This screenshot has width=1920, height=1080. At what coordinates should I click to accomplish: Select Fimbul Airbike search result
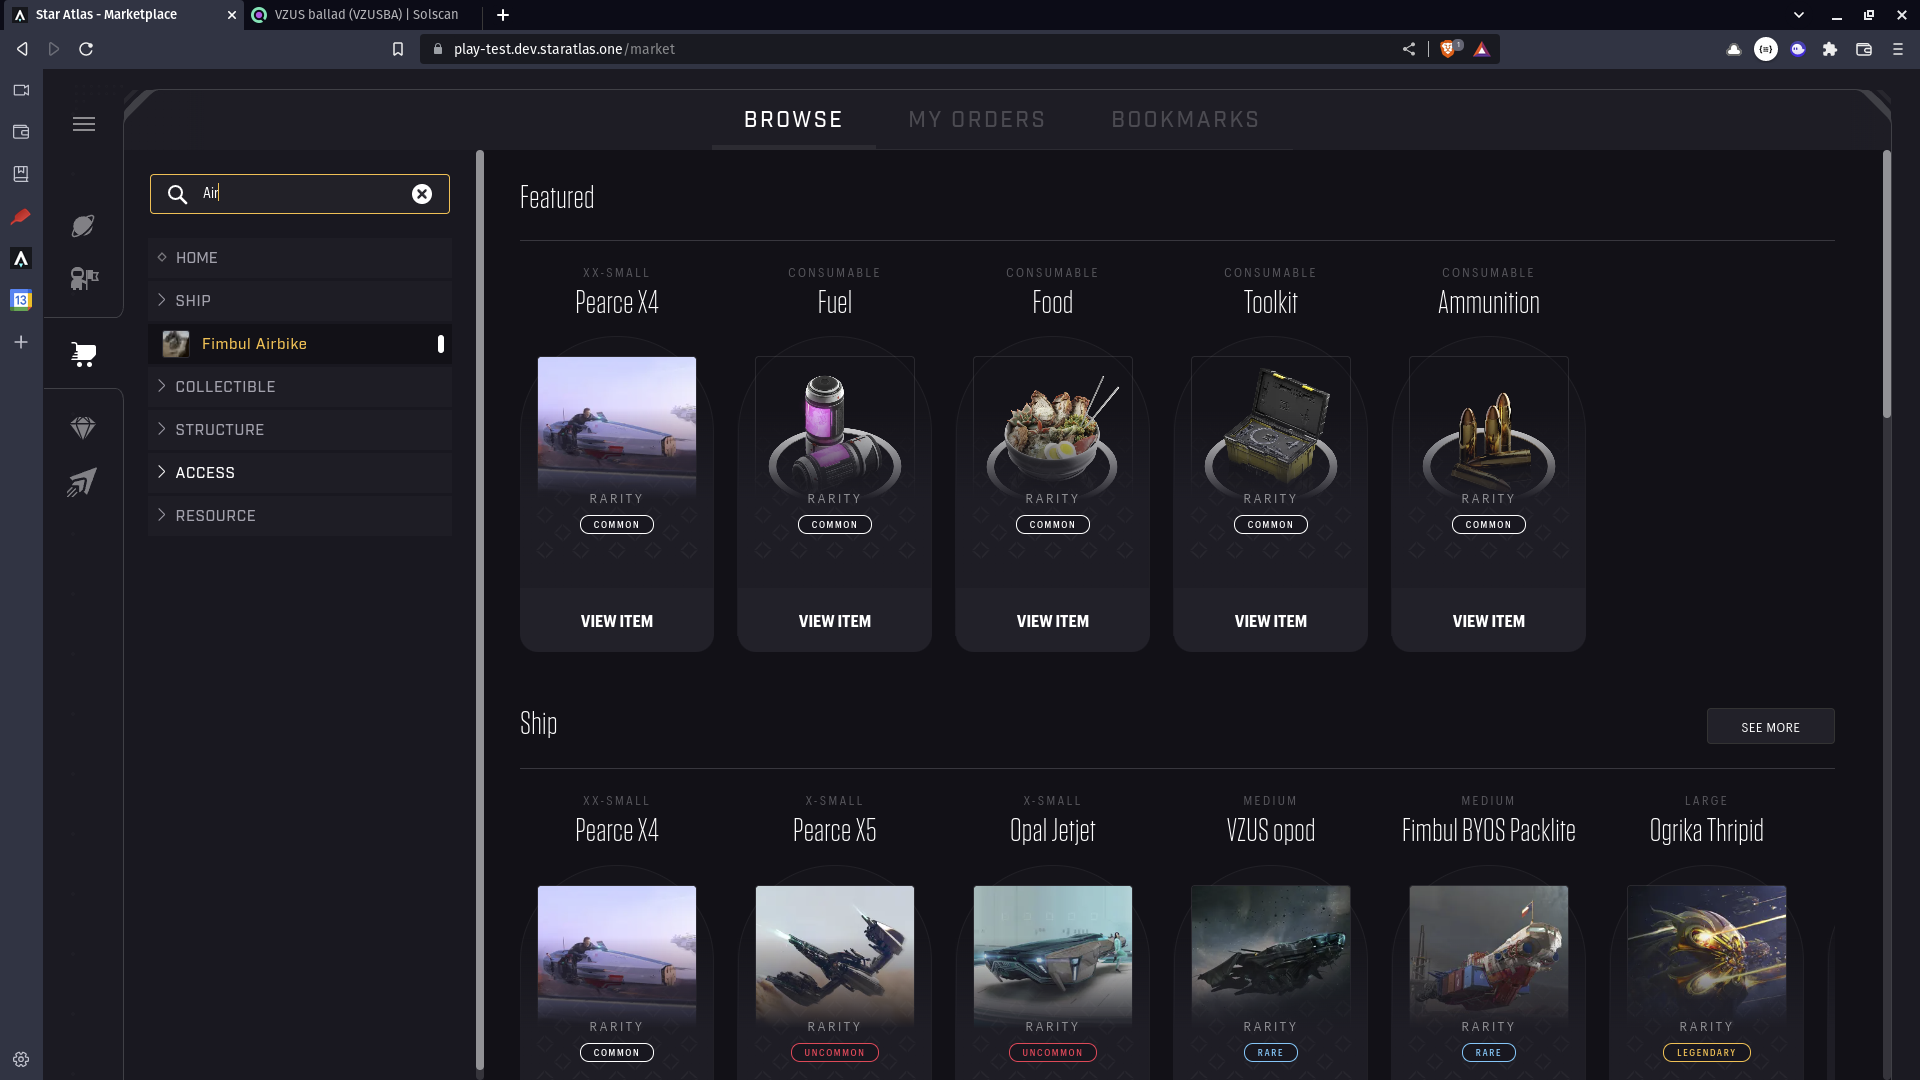coord(300,344)
